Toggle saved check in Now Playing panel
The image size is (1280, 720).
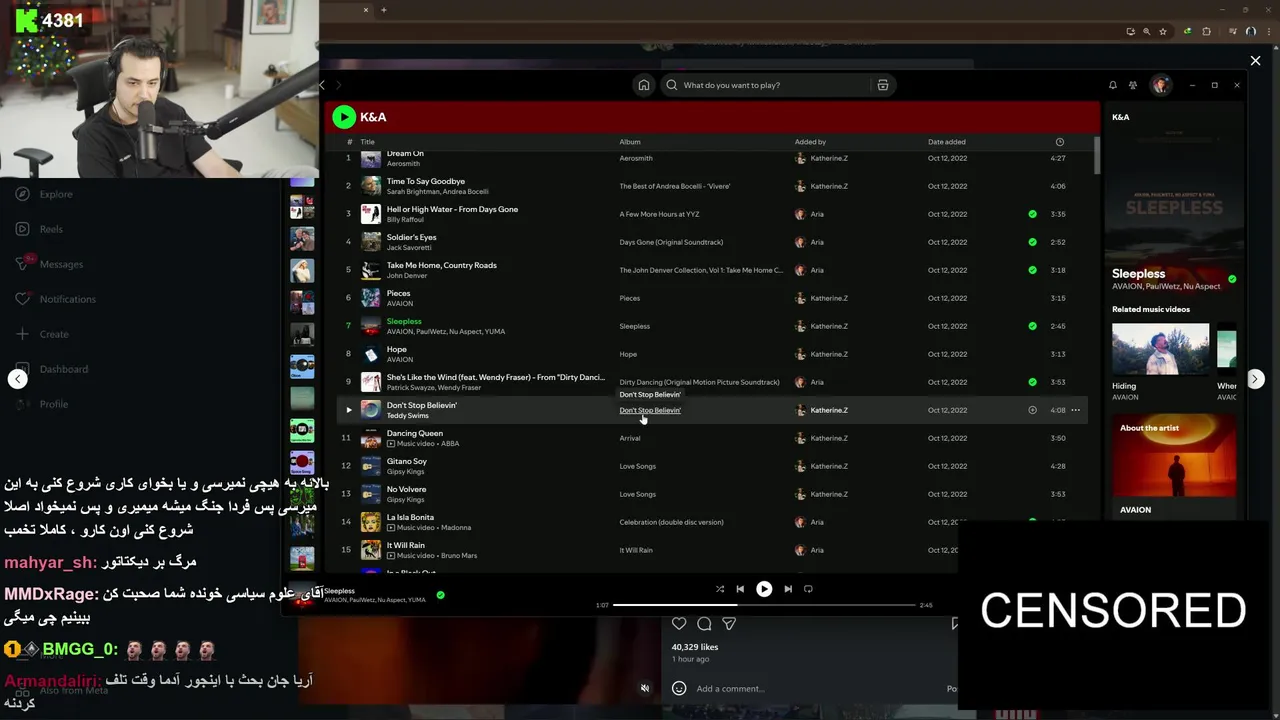click(1232, 279)
